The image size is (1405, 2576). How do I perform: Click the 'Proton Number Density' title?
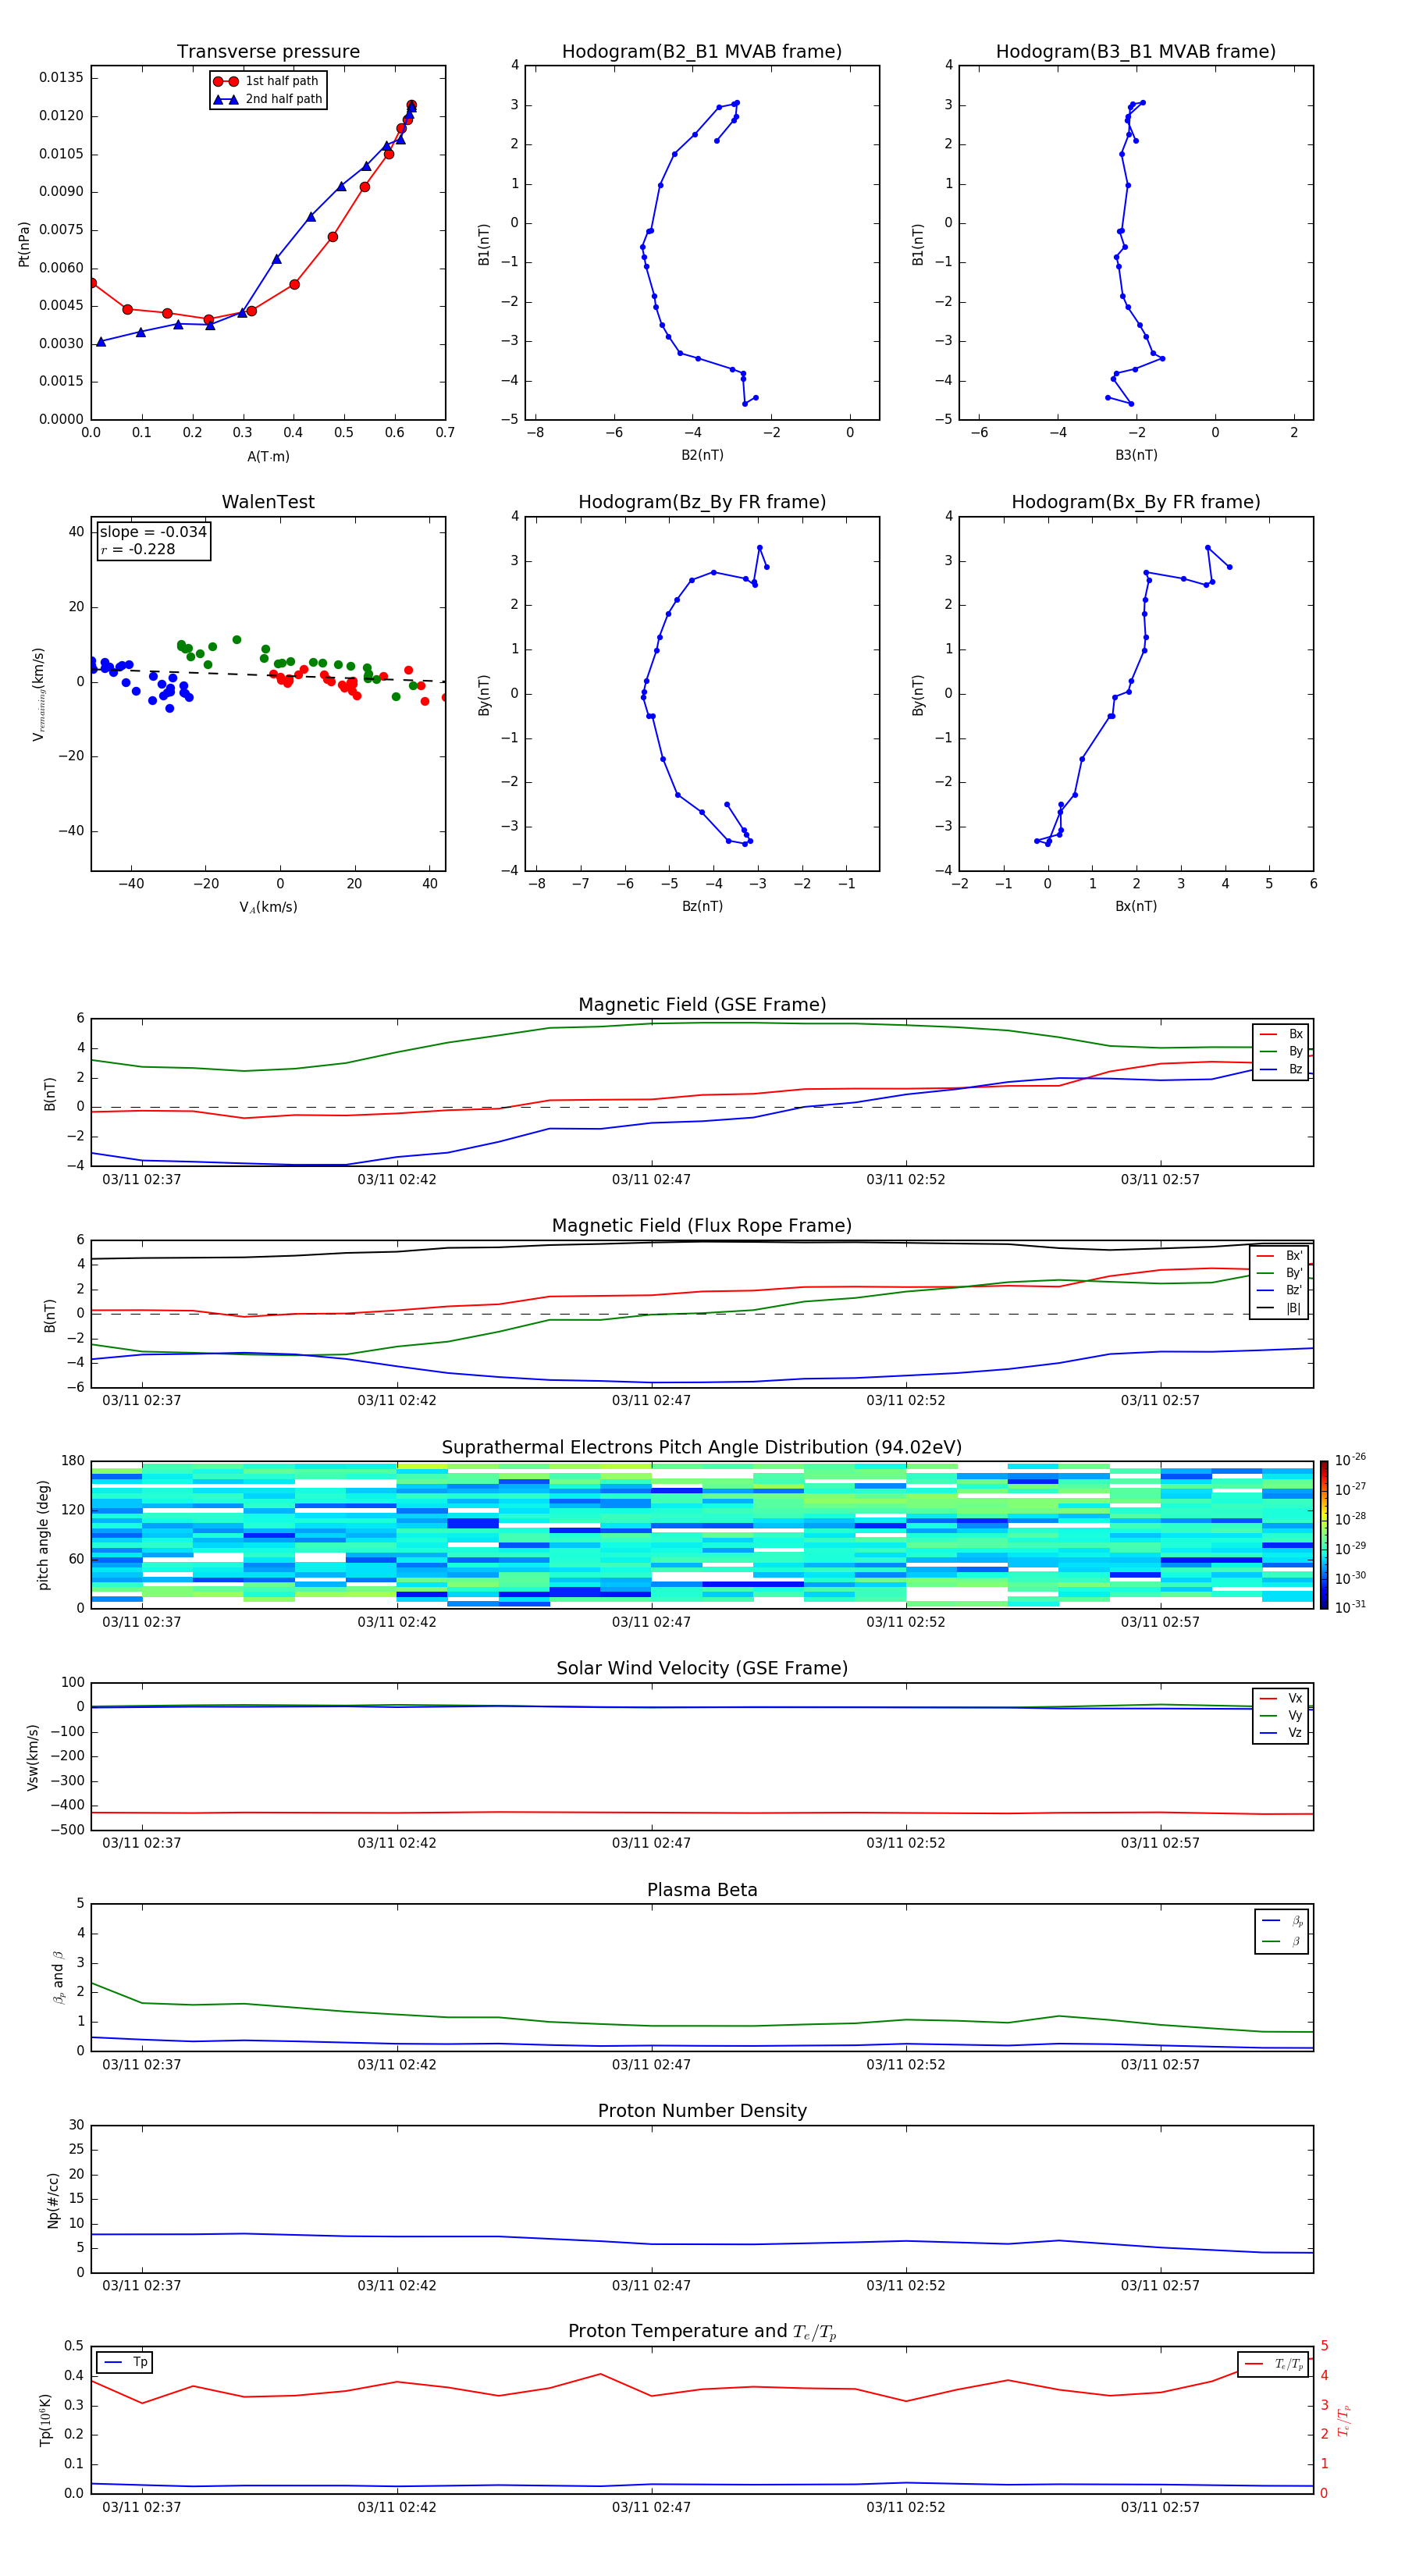tap(702, 2111)
